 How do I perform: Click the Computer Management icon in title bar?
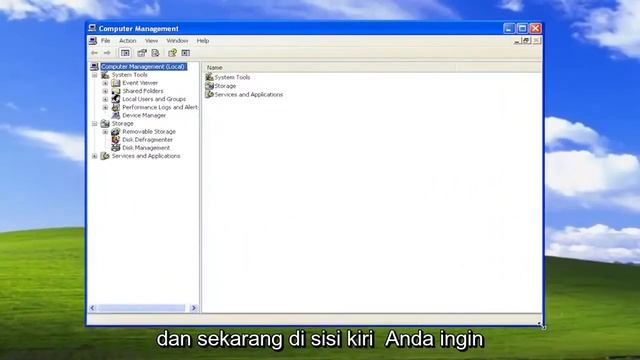click(x=92, y=28)
